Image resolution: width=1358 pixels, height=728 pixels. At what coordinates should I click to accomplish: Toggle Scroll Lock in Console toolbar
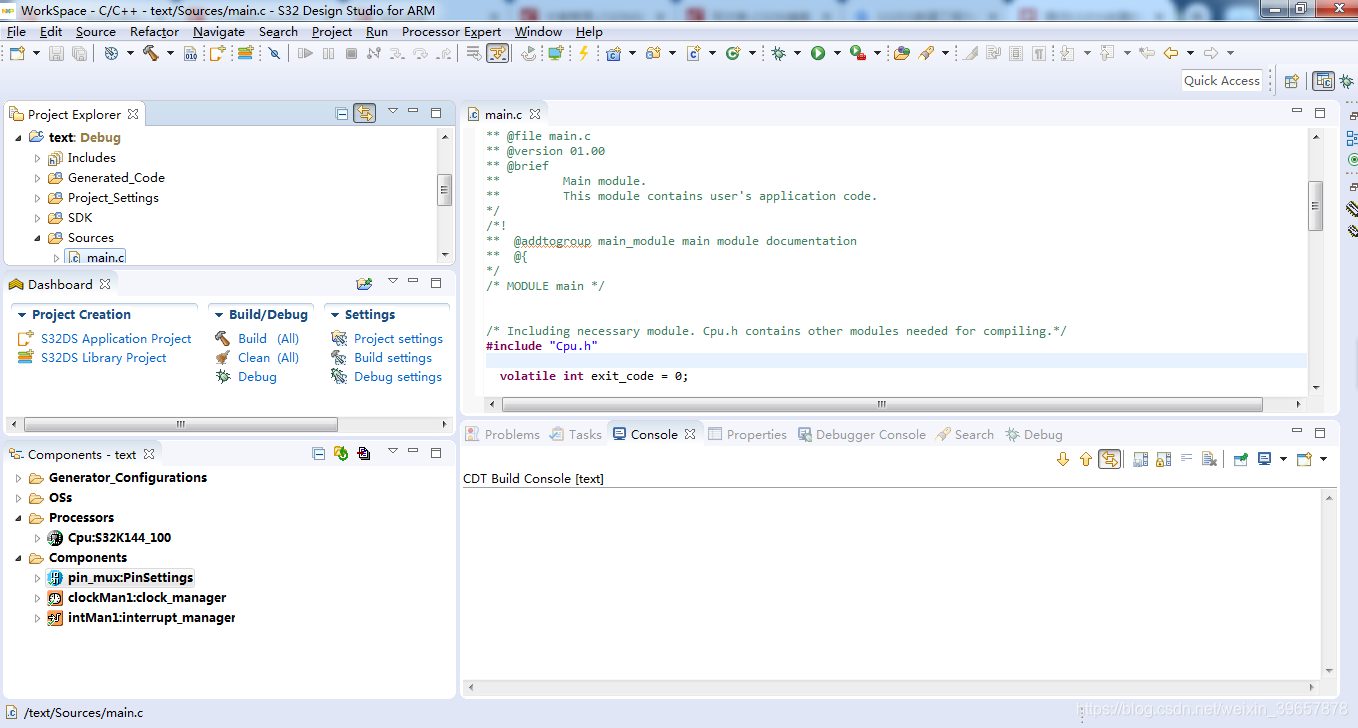coord(1163,459)
